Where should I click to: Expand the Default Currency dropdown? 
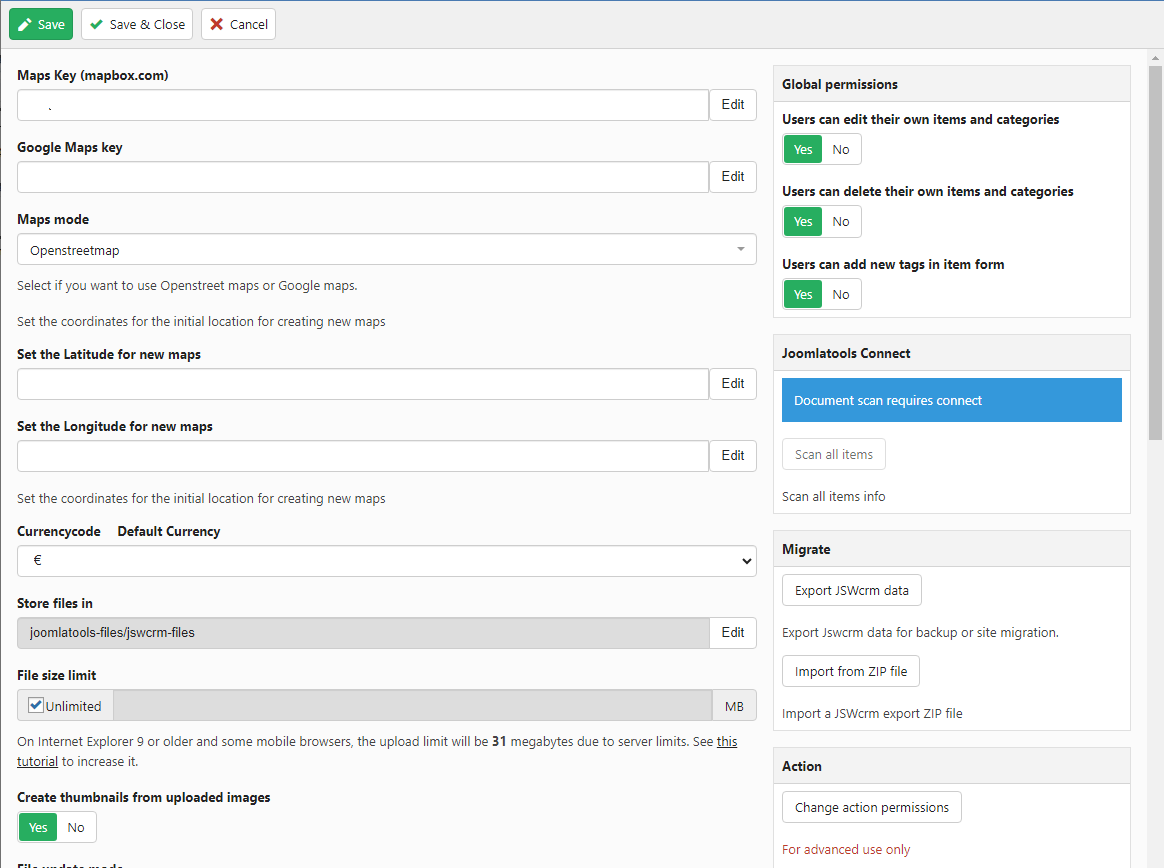point(386,561)
